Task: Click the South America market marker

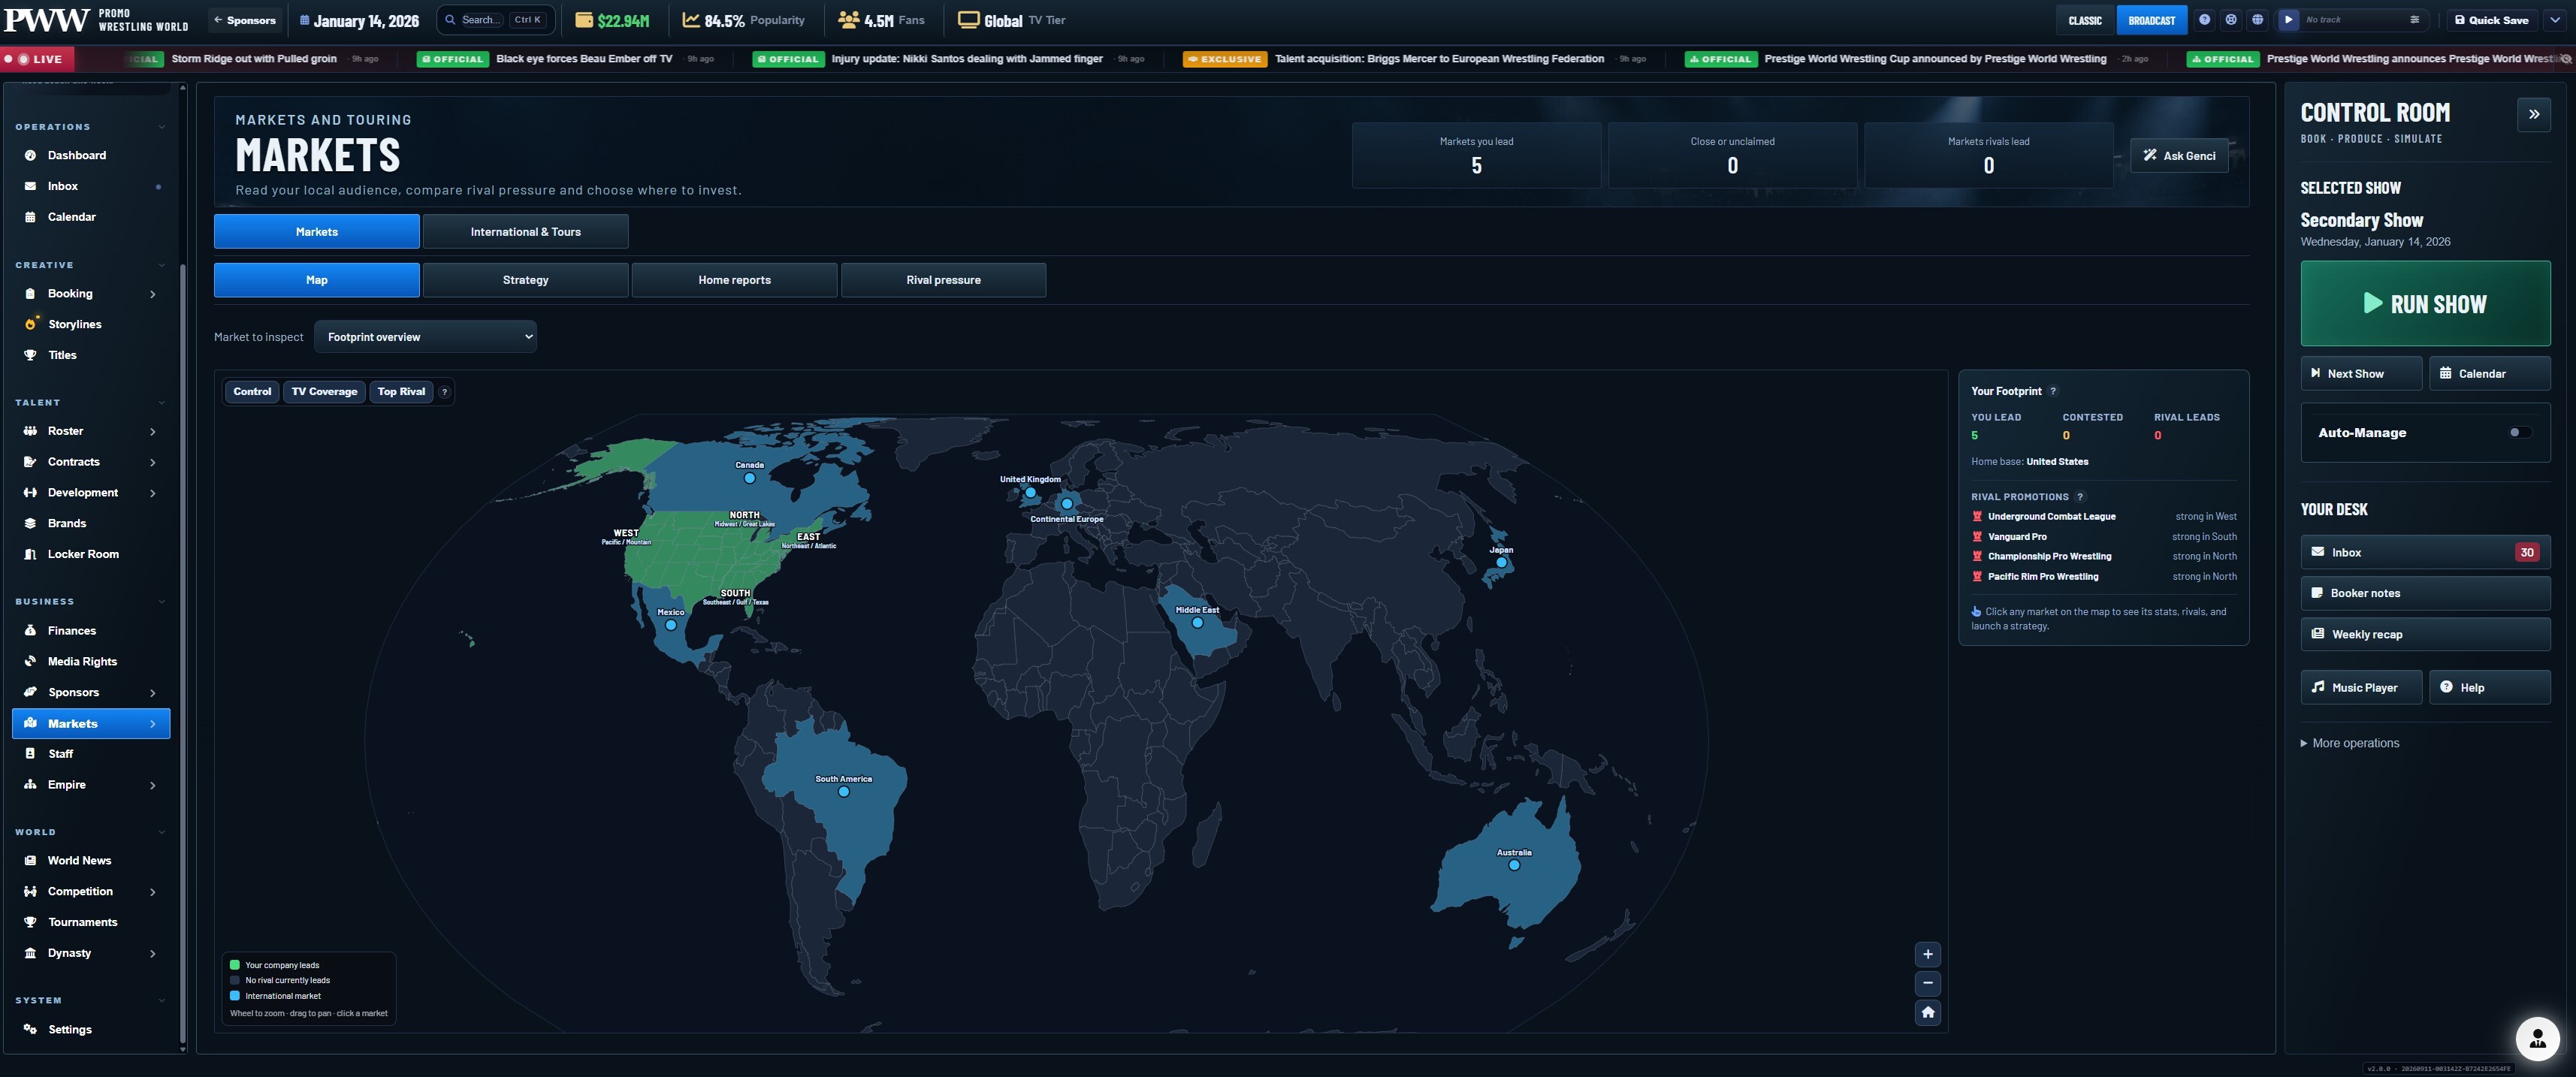Action: click(x=844, y=792)
